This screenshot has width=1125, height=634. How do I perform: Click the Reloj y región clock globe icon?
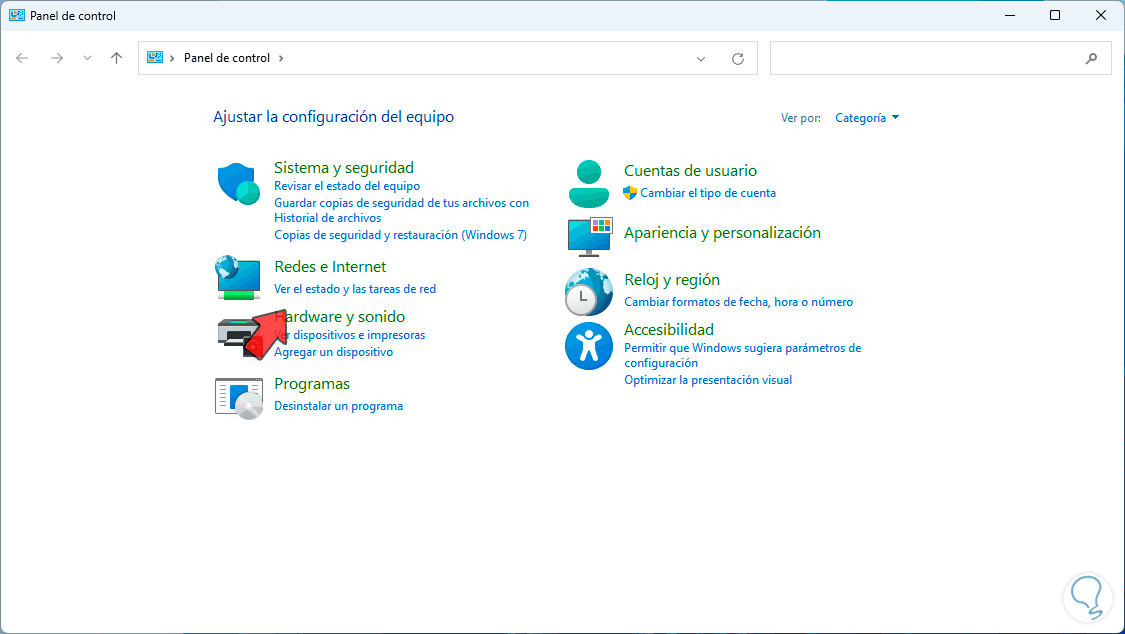[x=588, y=292]
